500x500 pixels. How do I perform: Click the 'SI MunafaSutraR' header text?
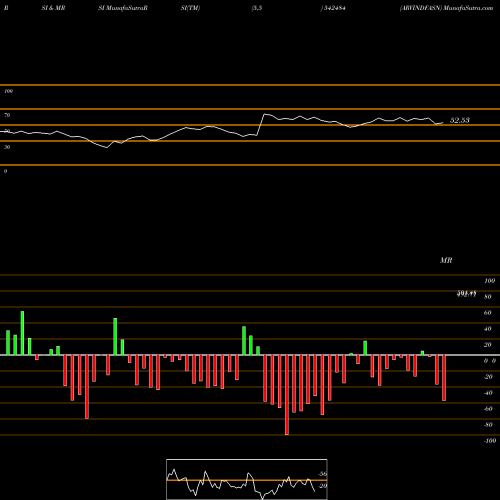point(123,8)
